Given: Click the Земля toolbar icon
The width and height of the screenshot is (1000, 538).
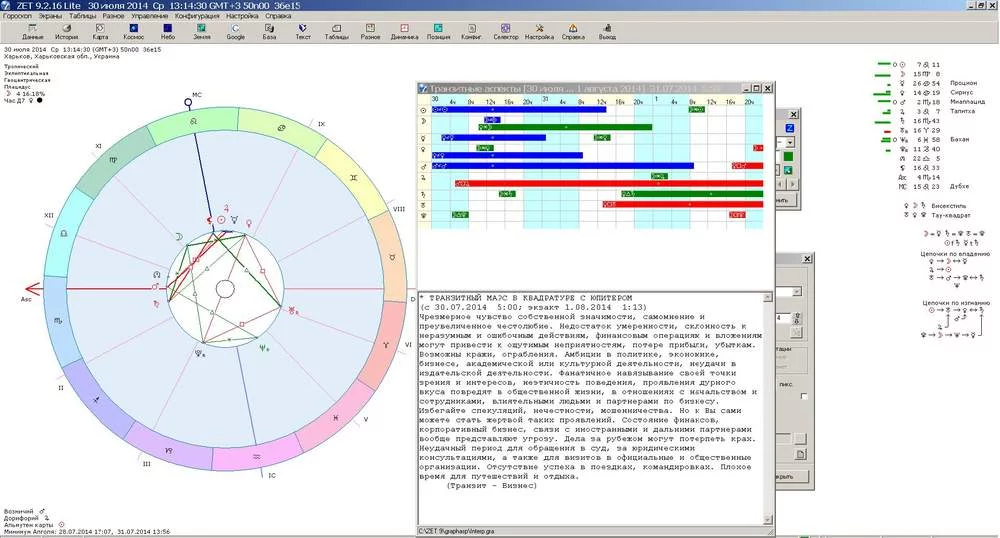Looking at the screenshot, I should click(x=201, y=31).
